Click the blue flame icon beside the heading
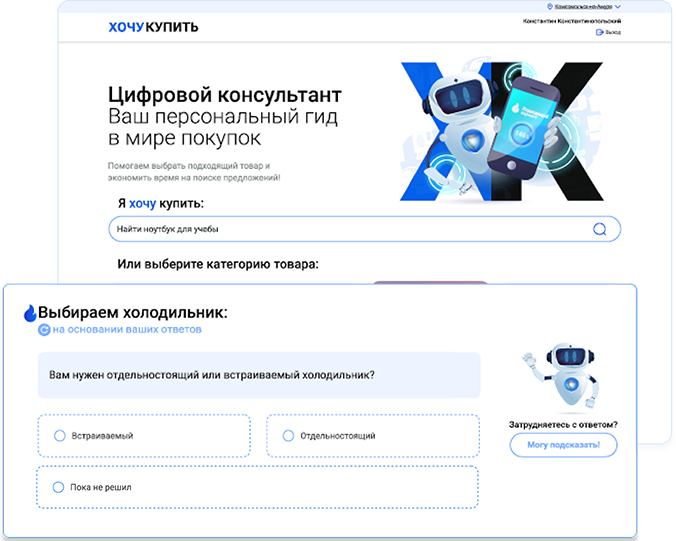Viewport: 676px width, 541px height. tap(30, 313)
